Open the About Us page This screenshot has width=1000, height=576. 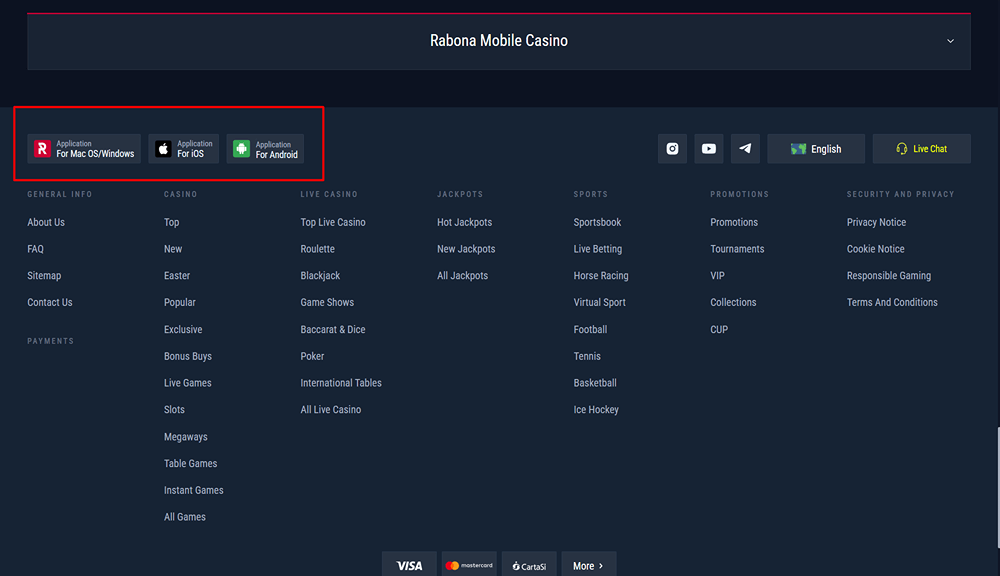46,222
